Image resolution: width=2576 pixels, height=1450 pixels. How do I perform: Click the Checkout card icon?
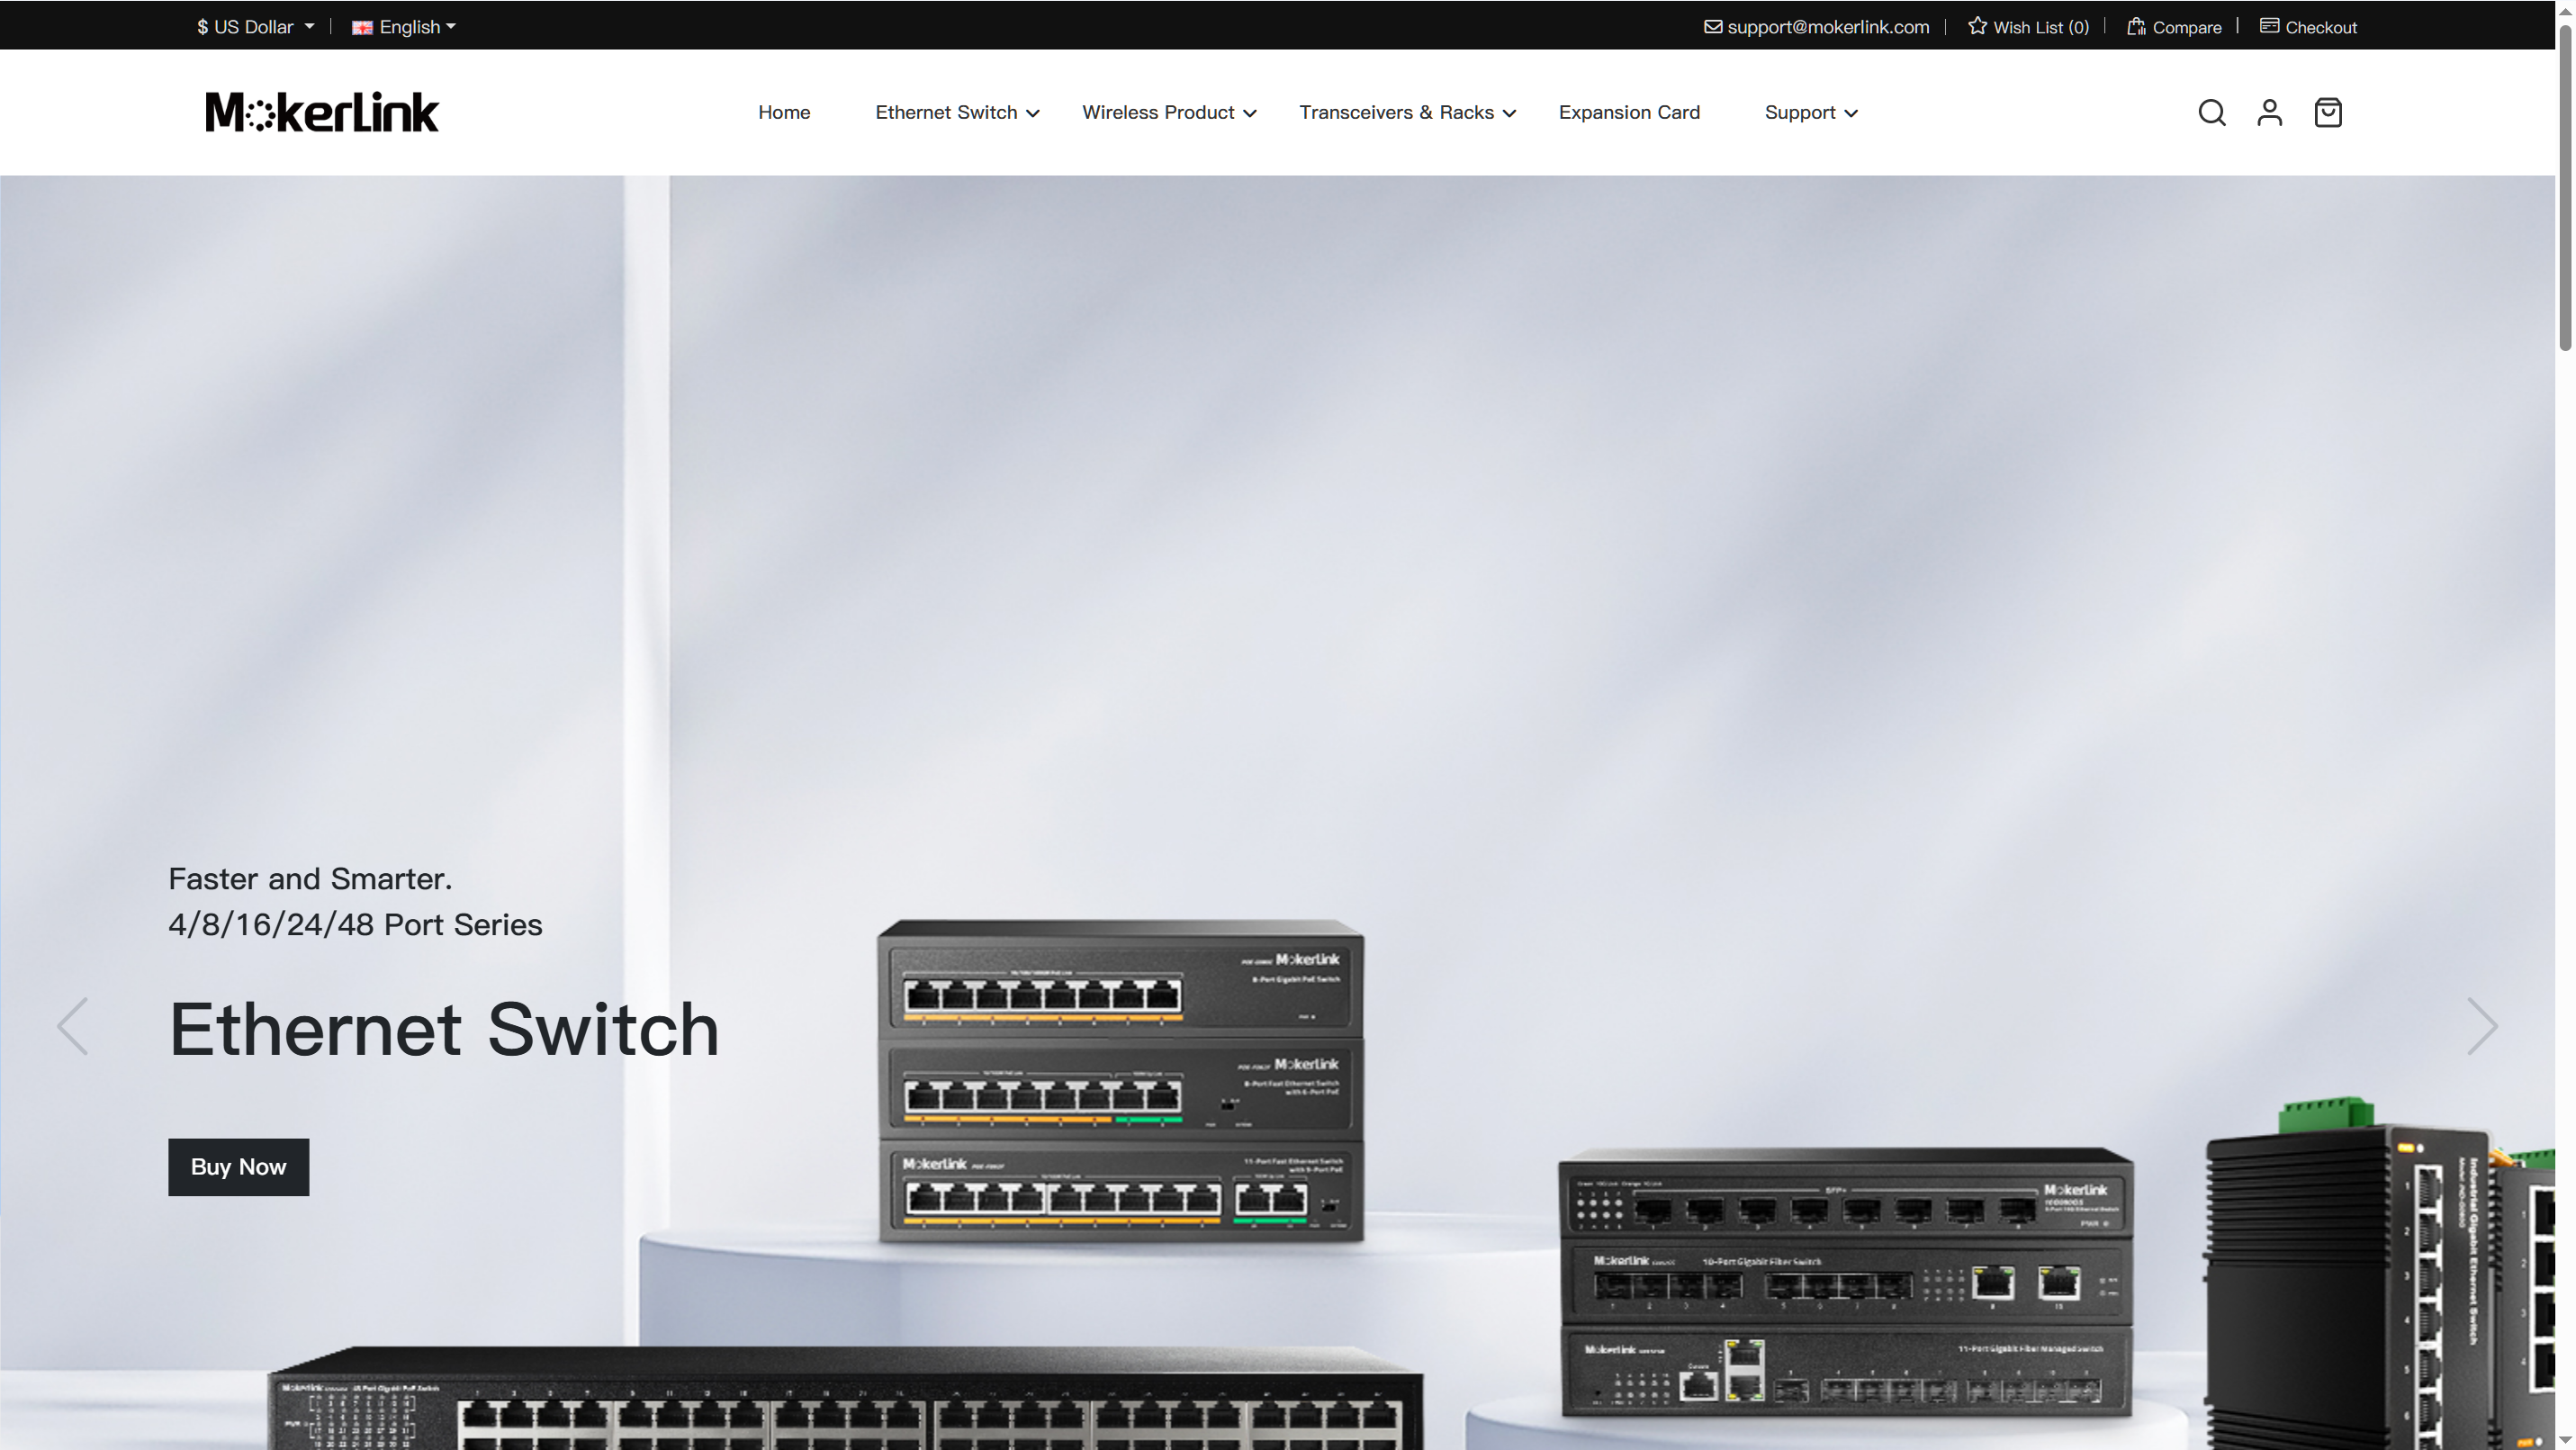(2269, 26)
